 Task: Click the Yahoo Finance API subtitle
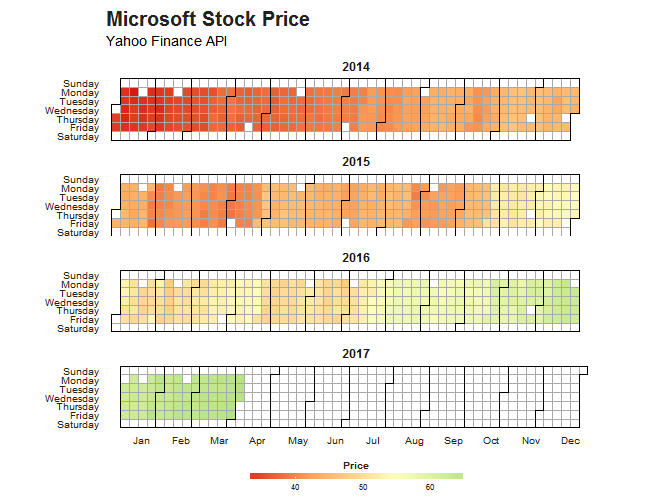point(166,42)
